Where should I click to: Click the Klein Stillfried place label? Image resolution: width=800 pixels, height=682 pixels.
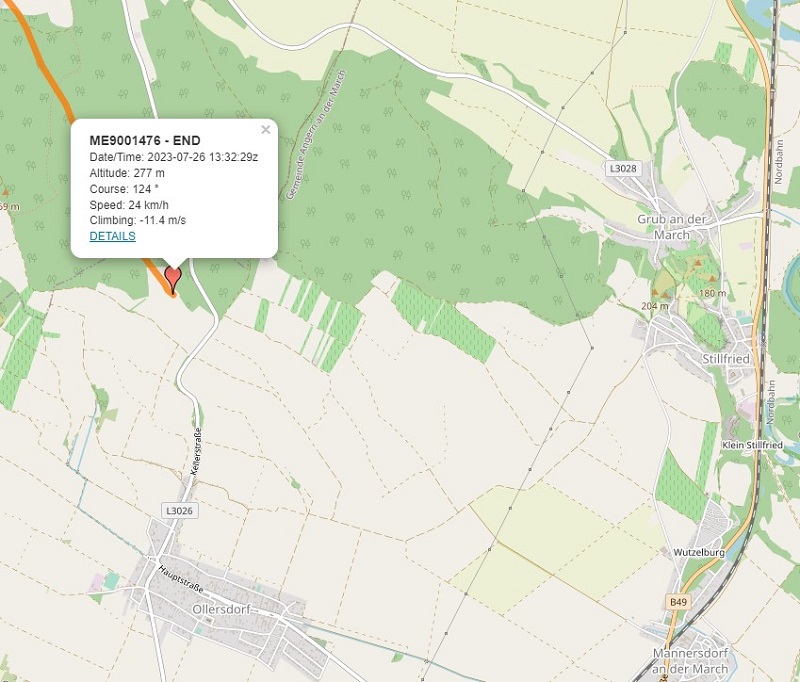pos(752,445)
